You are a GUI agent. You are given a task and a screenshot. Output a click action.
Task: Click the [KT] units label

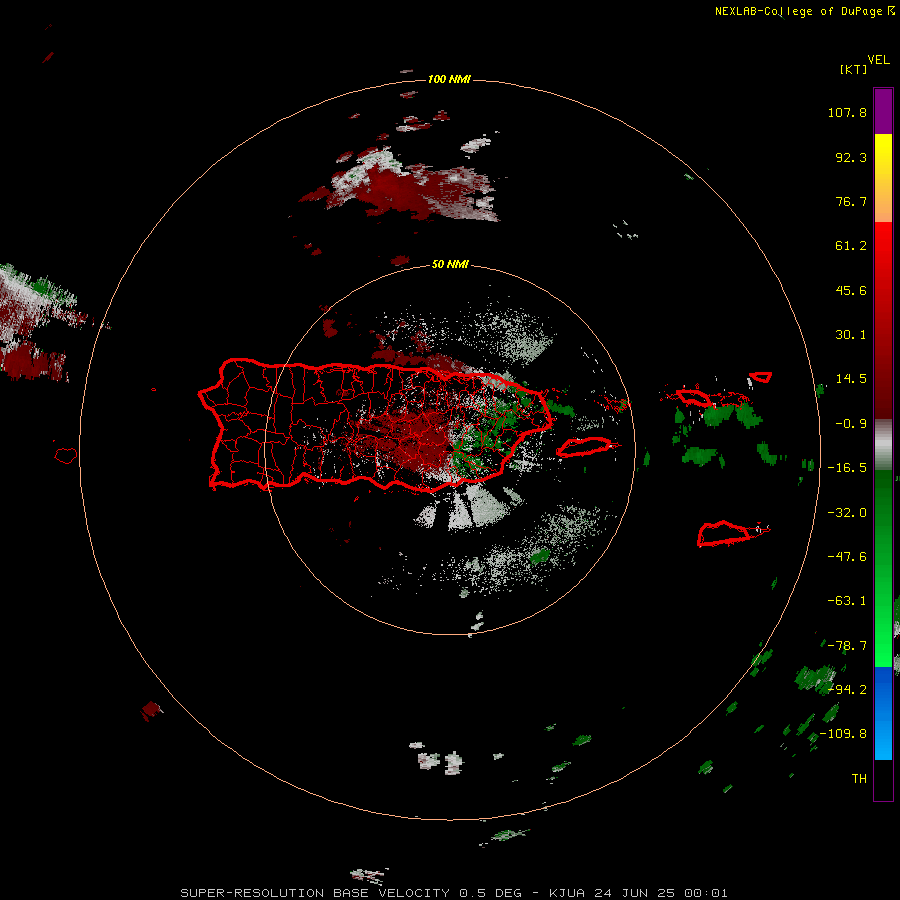click(x=853, y=69)
